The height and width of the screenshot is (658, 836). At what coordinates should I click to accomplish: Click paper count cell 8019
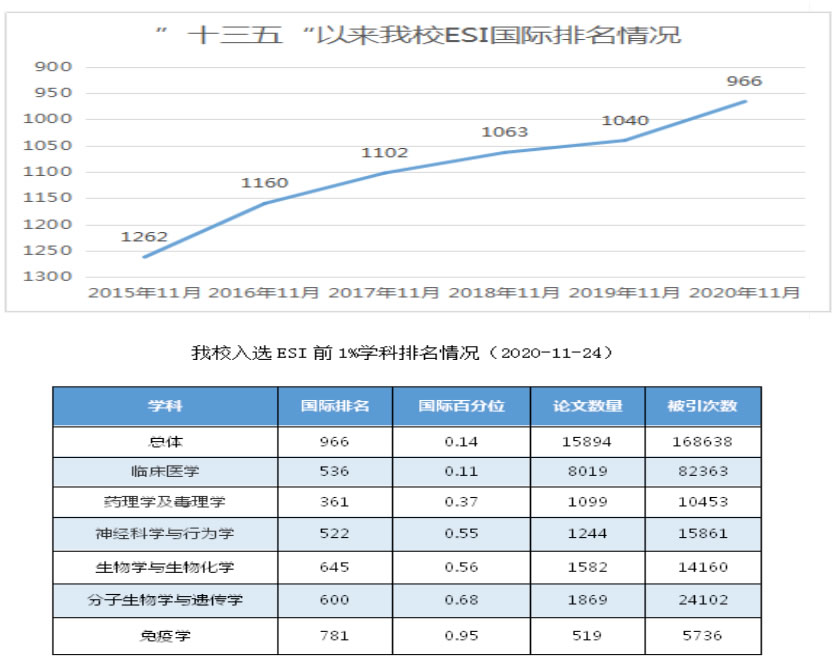pyautogui.click(x=588, y=471)
